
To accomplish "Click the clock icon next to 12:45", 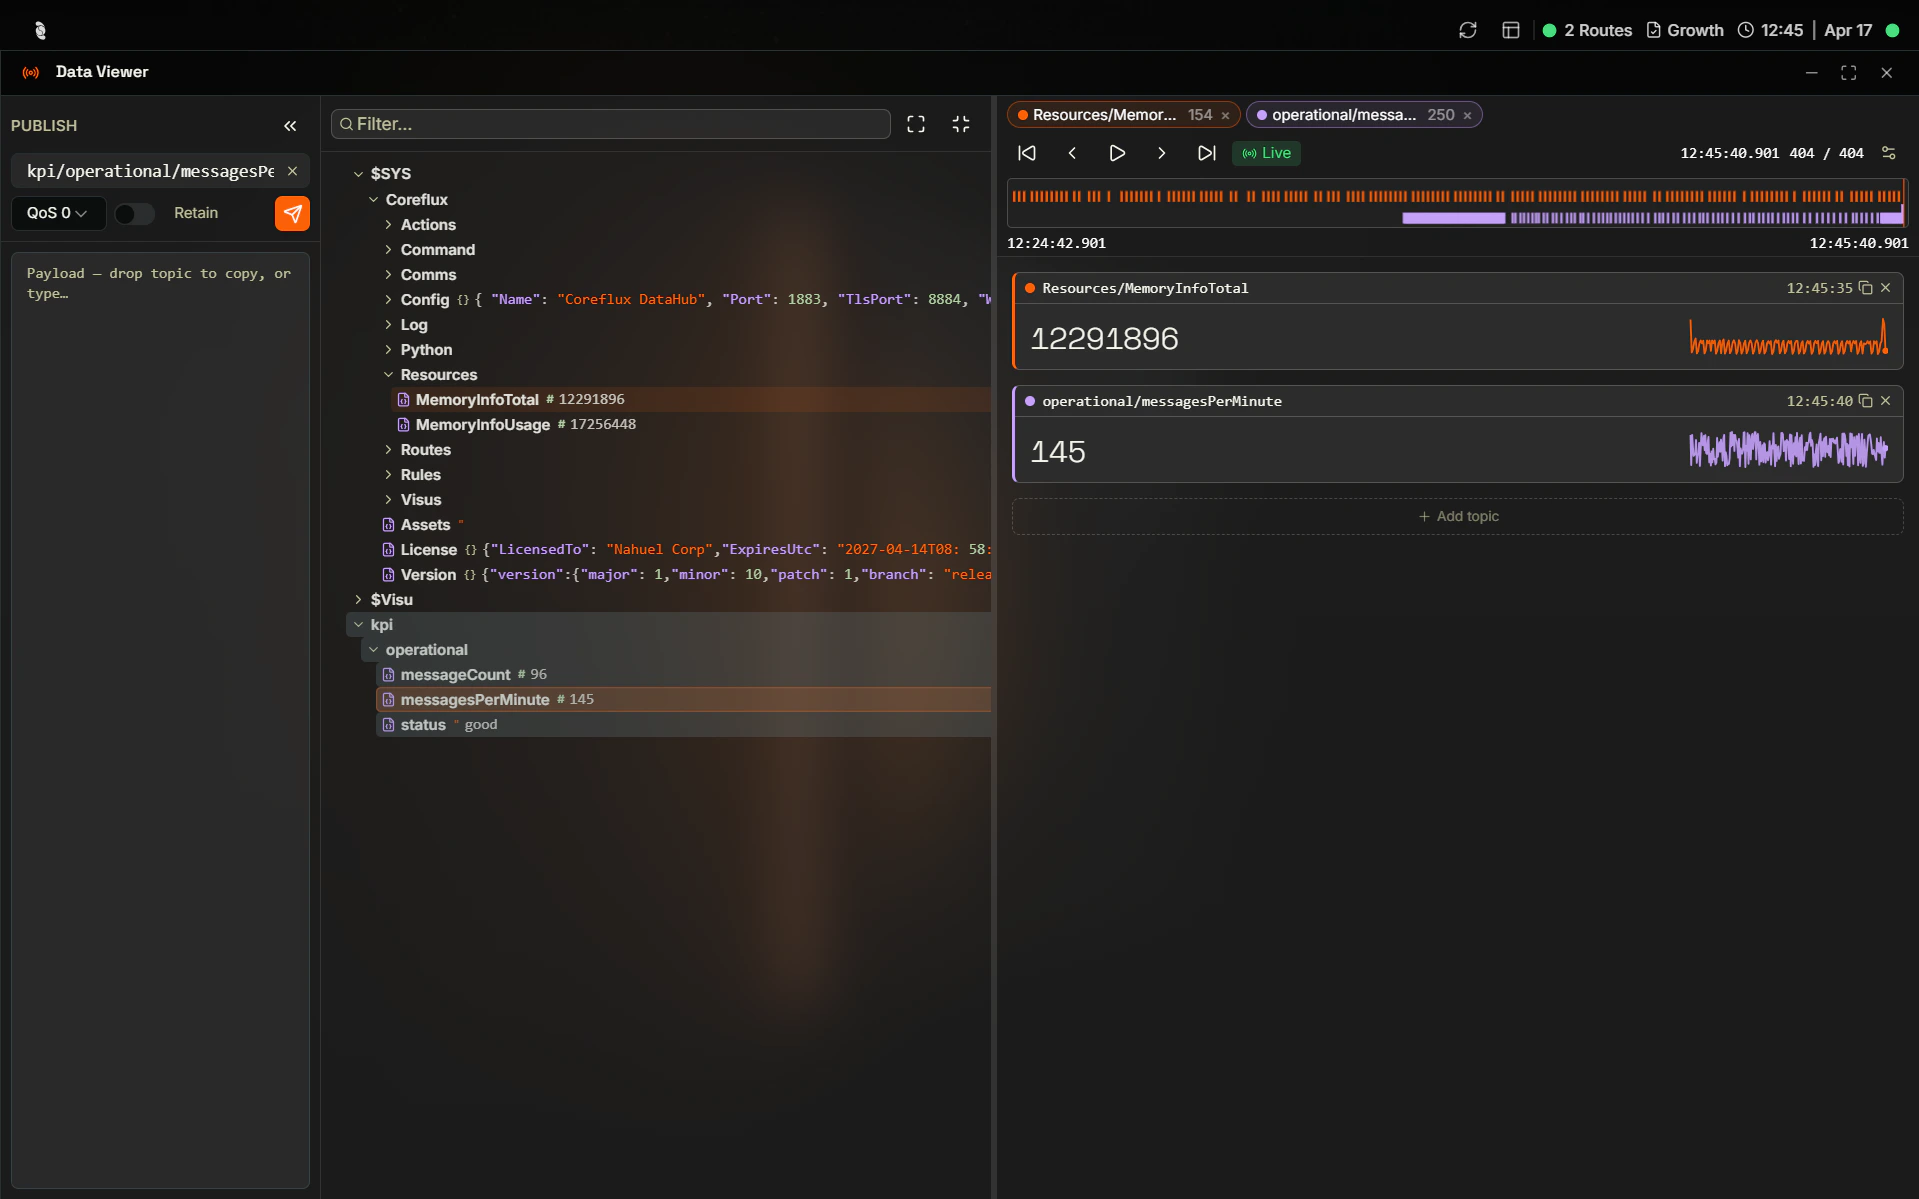I will coord(1745,30).
